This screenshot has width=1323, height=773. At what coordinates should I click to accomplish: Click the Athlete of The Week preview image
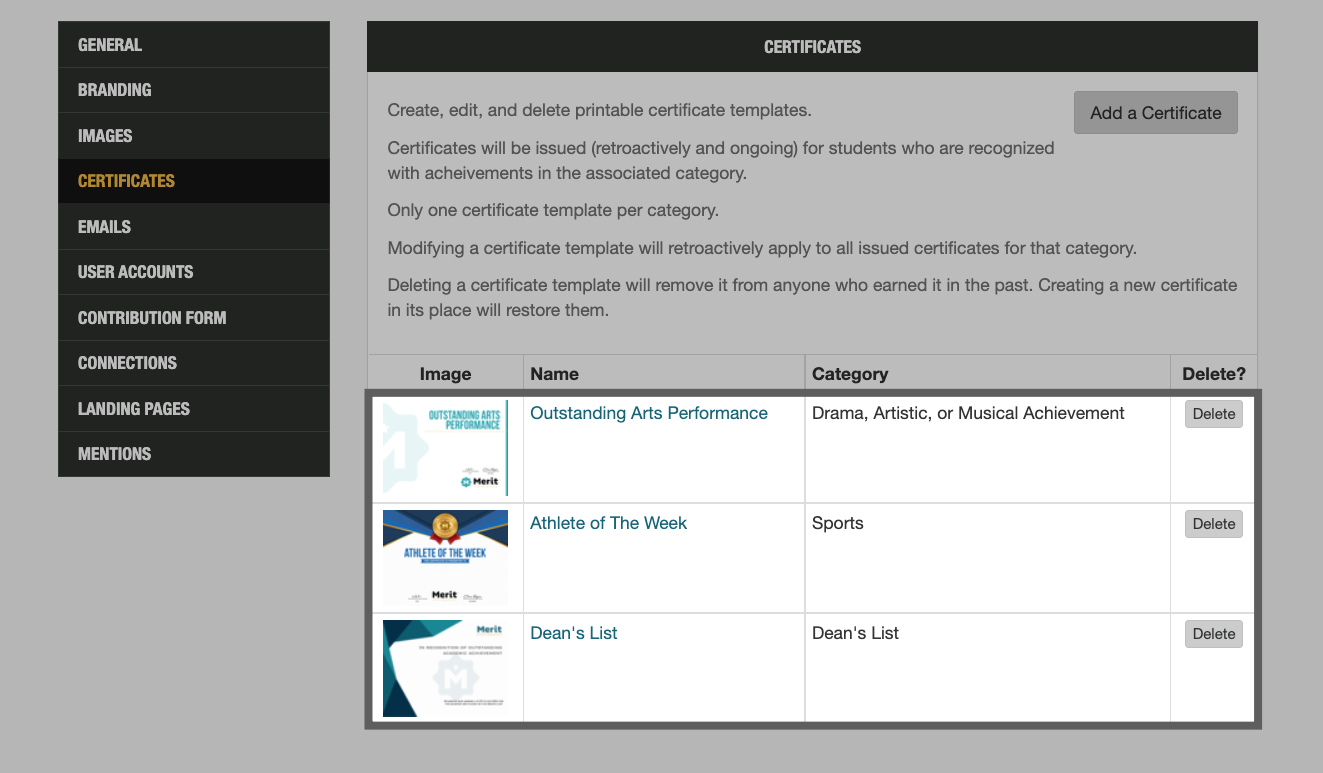click(x=445, y=557)
